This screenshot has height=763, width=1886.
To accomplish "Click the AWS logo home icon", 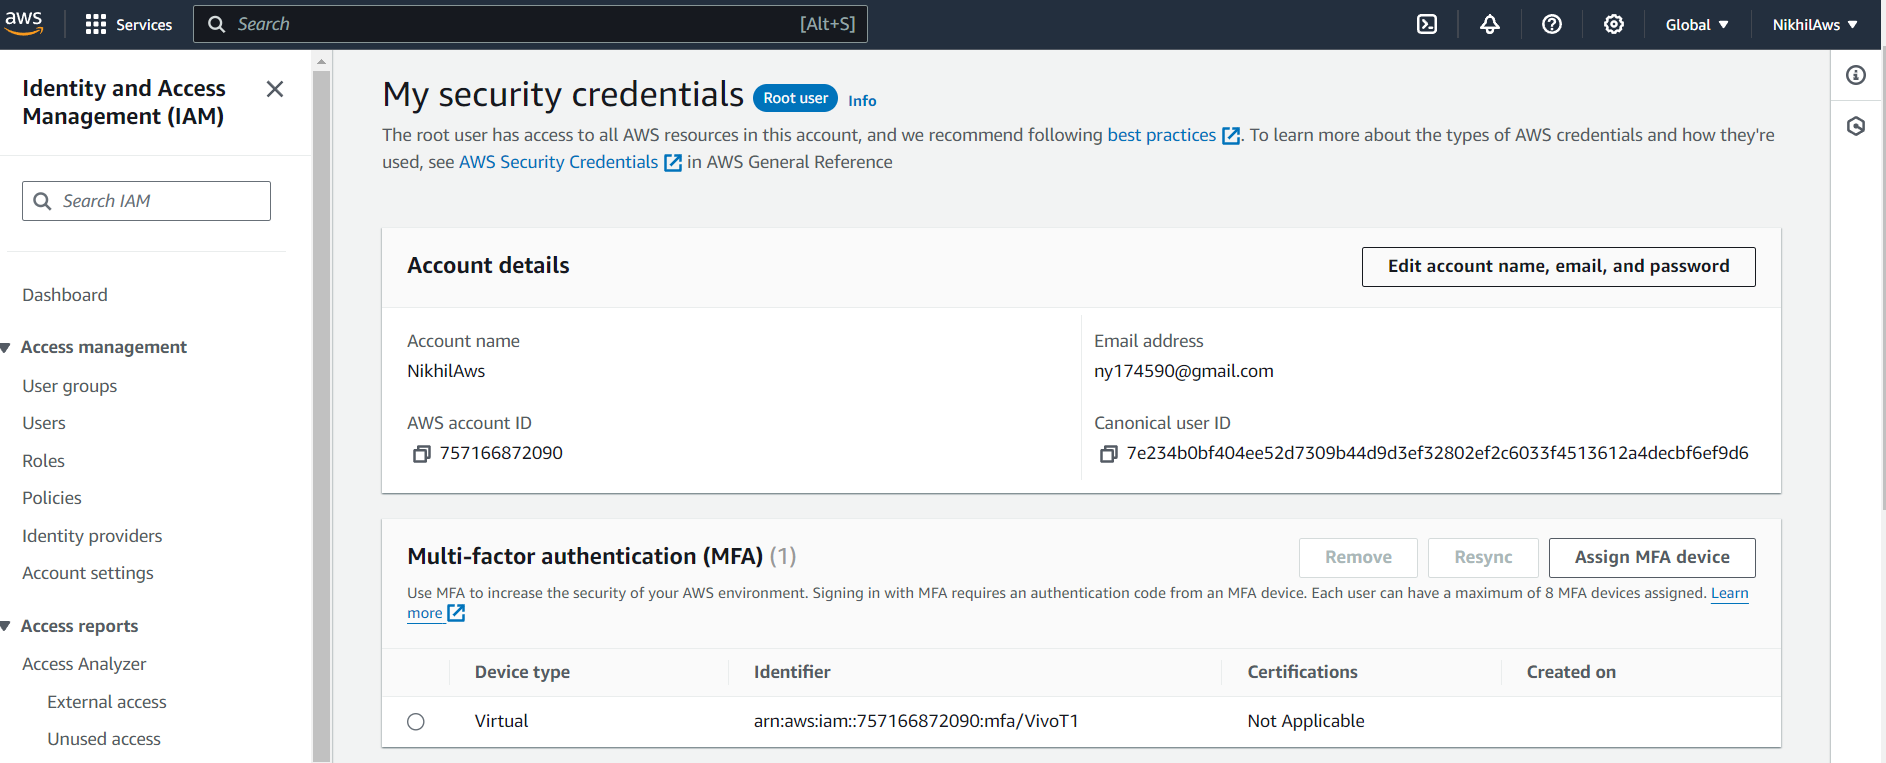I will (23, 23).
